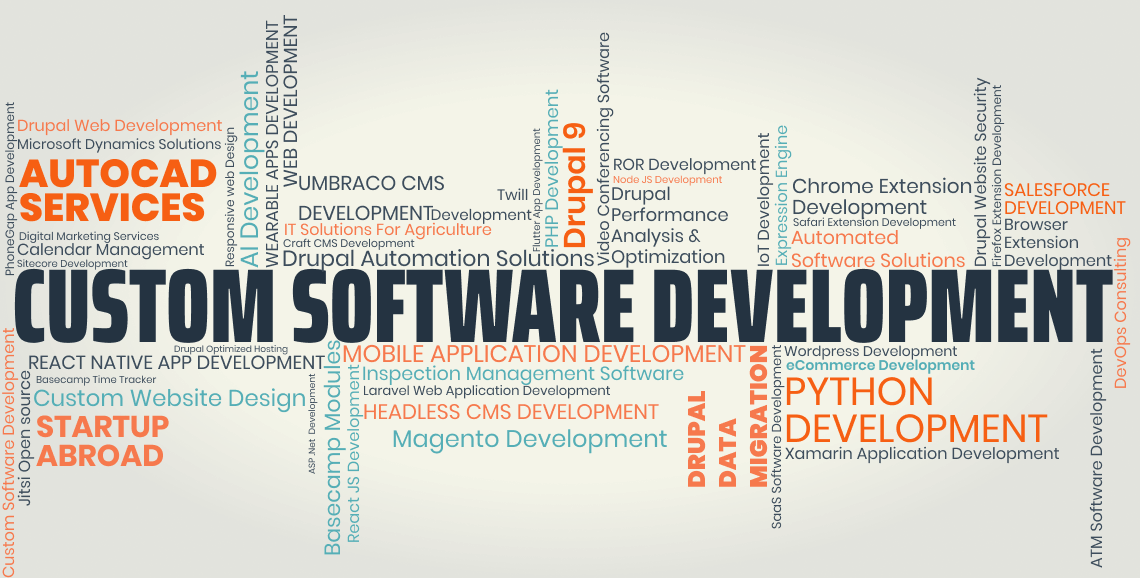Screen dimensions: 1140x578
Task: Click the small Twill word
Action: (x=512, y=195)
